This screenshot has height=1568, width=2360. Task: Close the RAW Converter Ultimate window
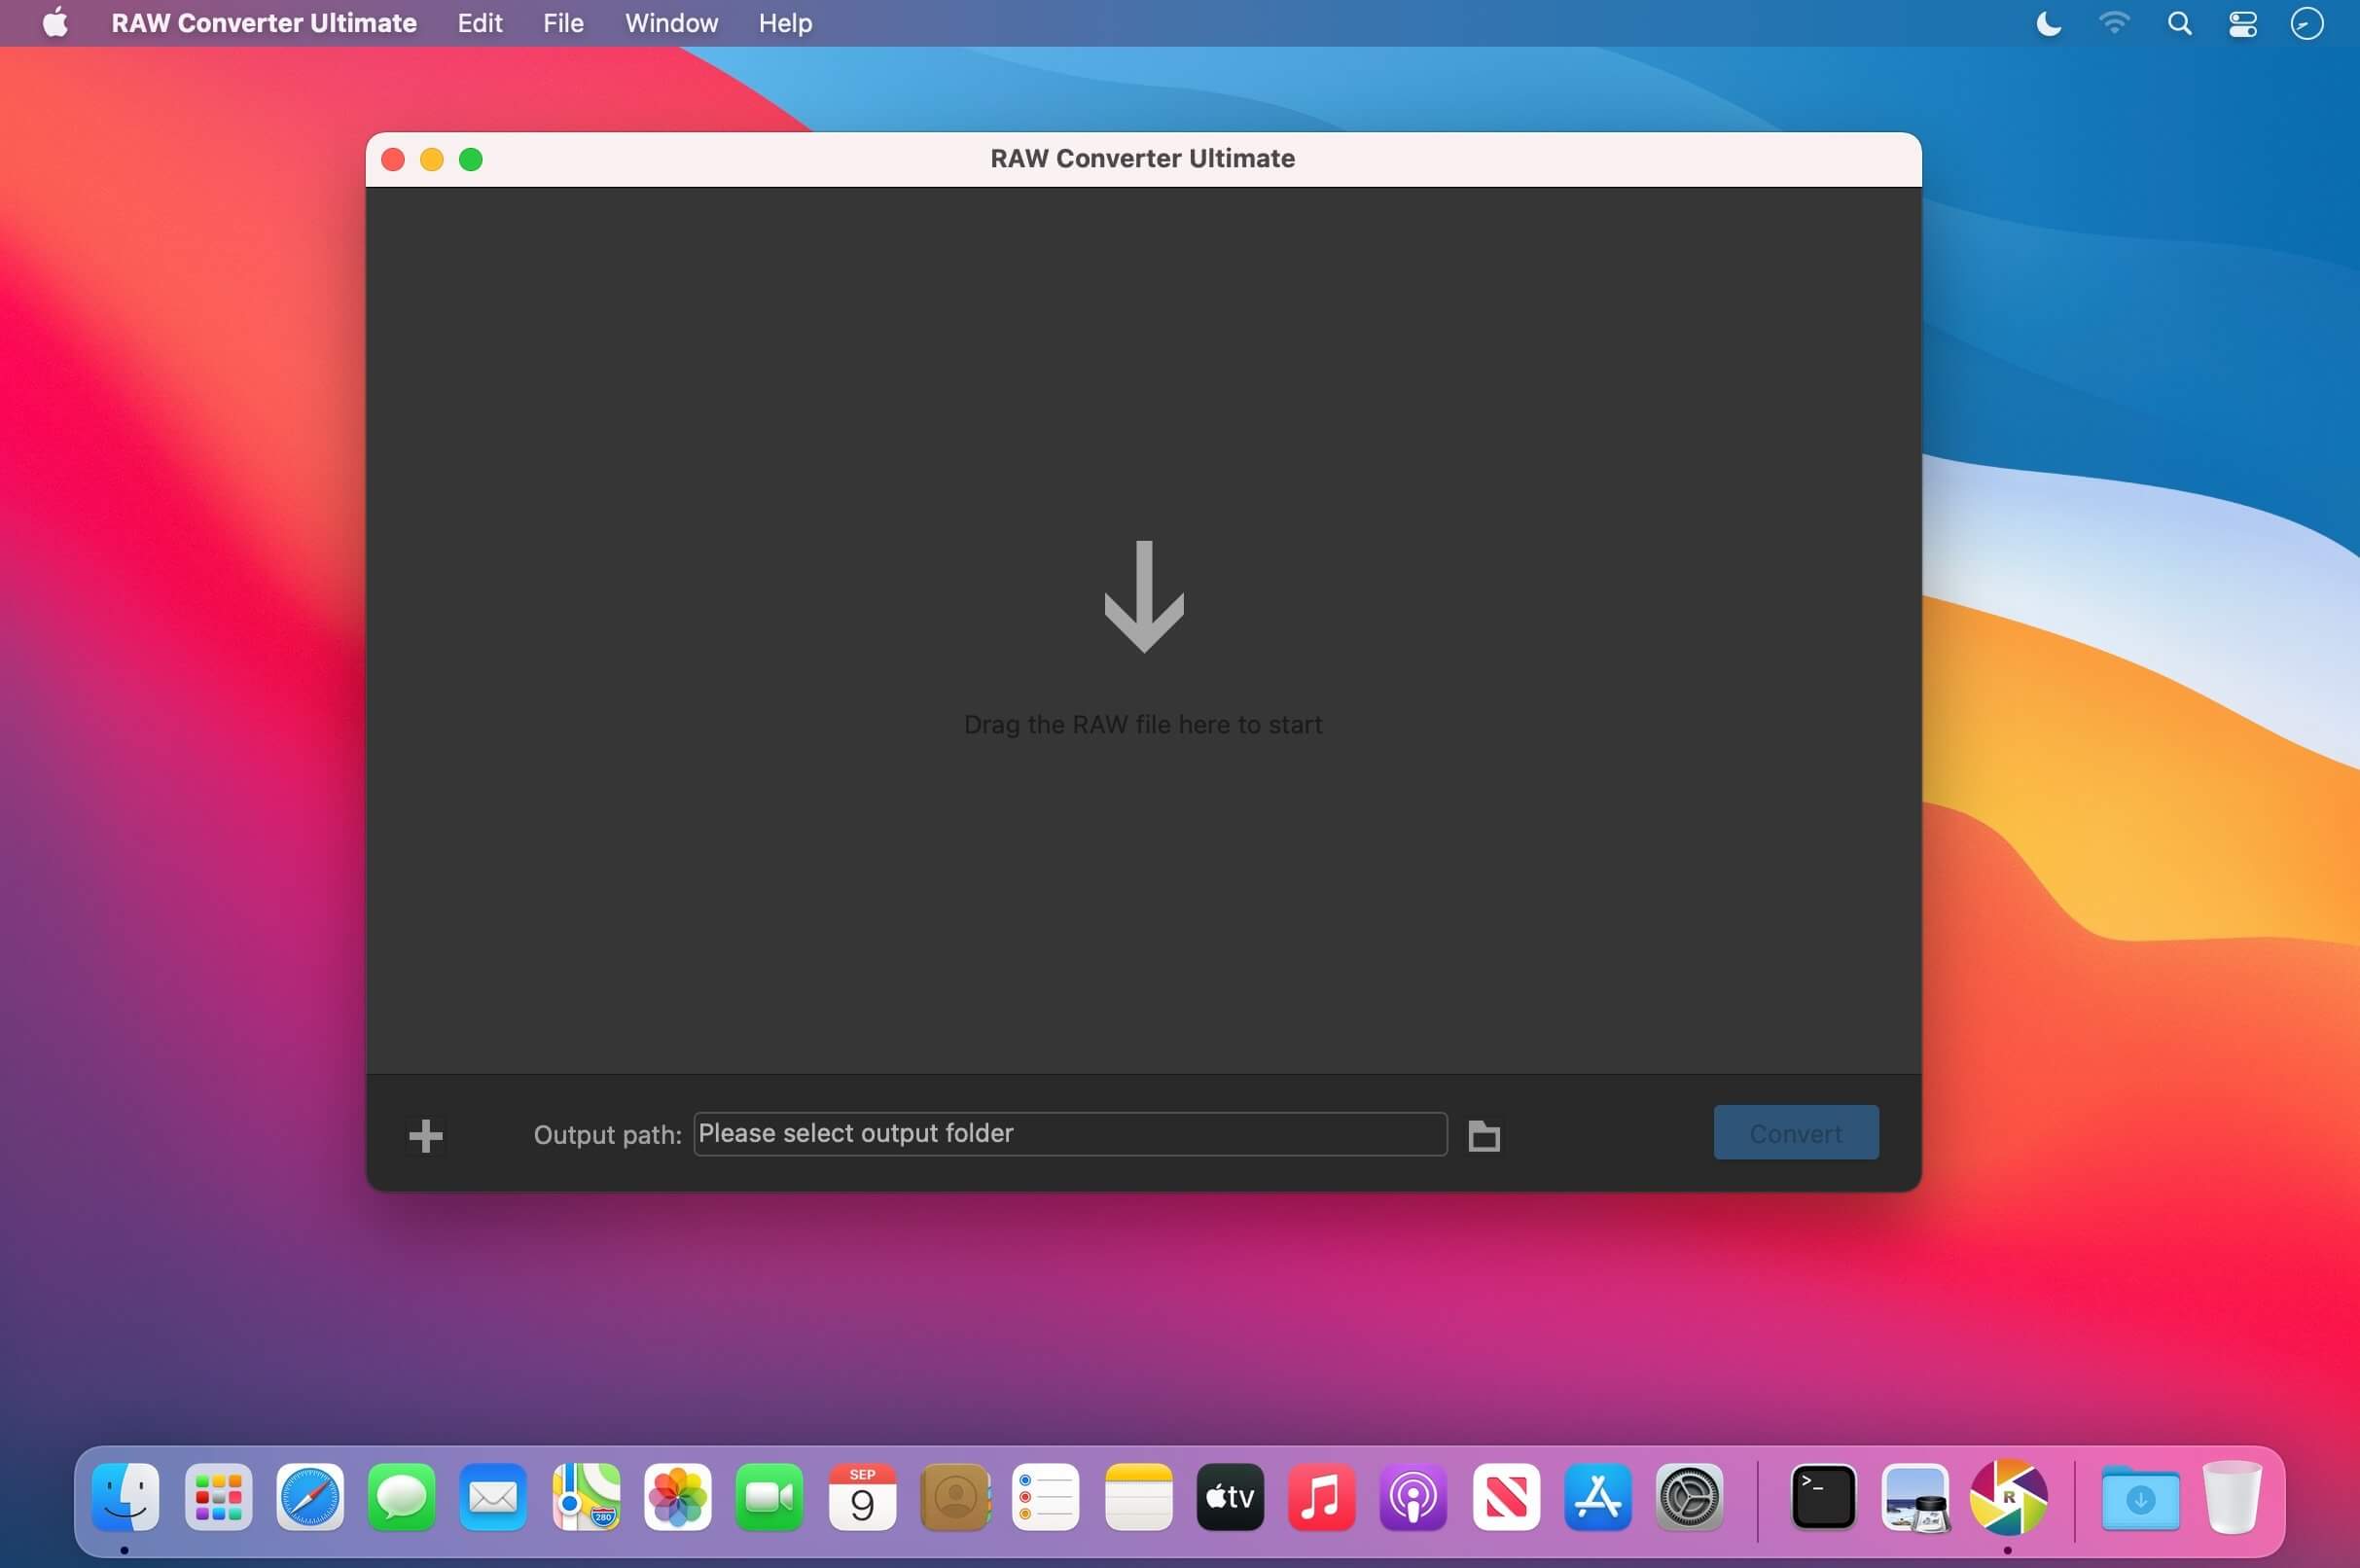pos(393,159)
